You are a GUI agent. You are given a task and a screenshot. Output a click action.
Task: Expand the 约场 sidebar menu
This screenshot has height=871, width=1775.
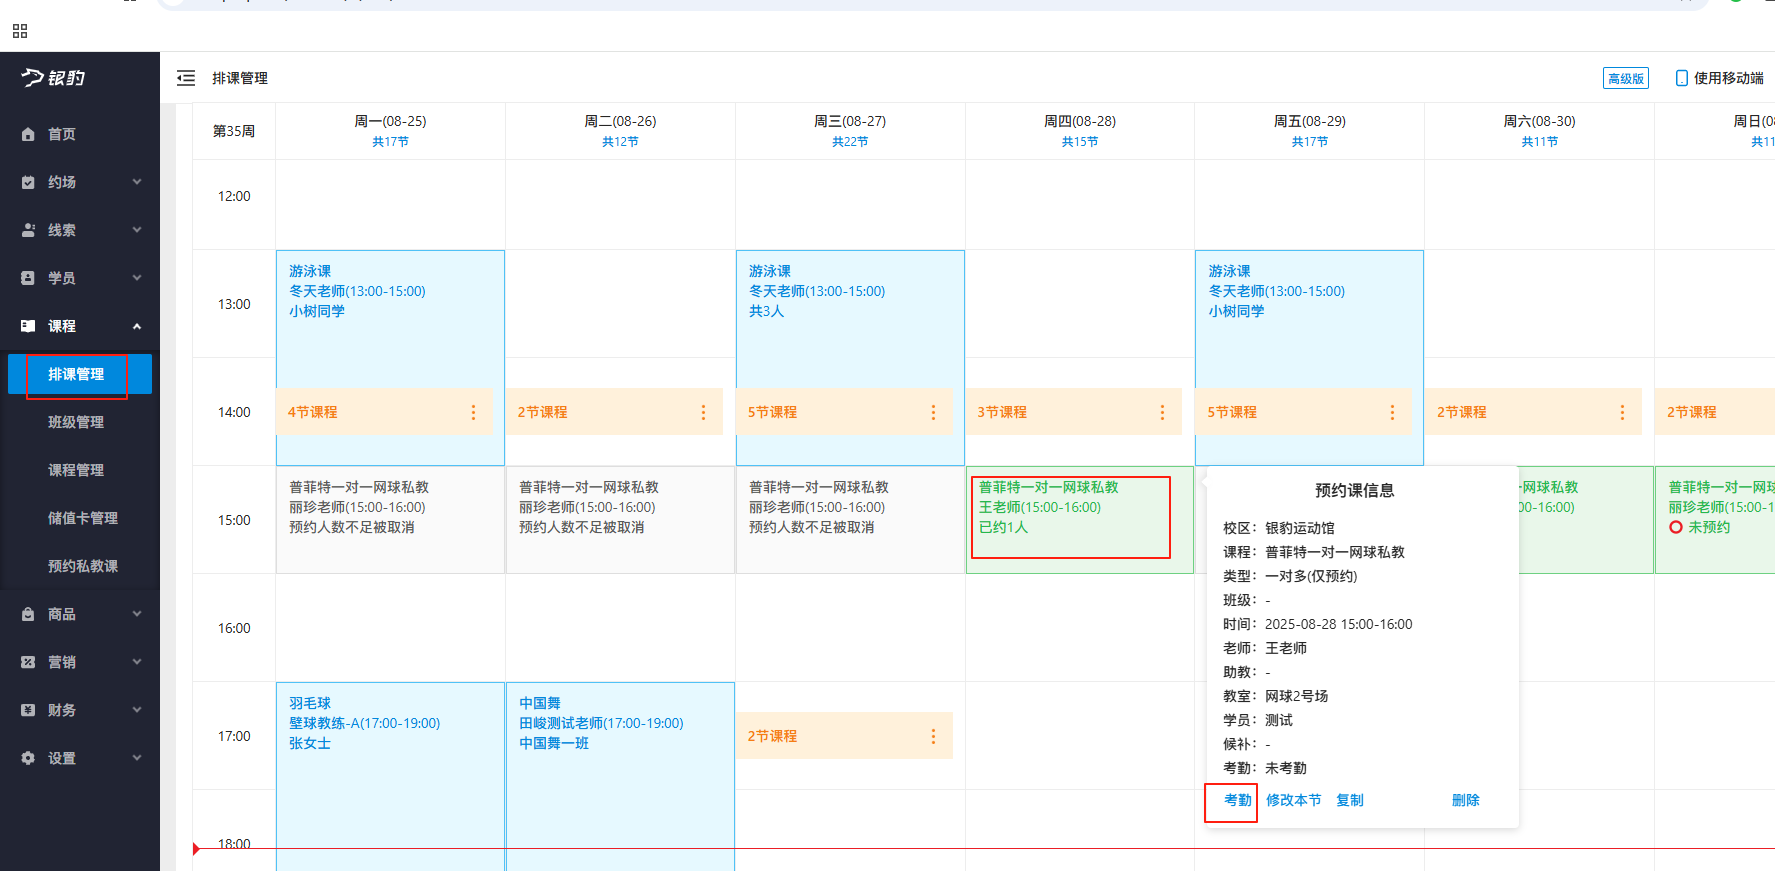(x=137, y=182)
